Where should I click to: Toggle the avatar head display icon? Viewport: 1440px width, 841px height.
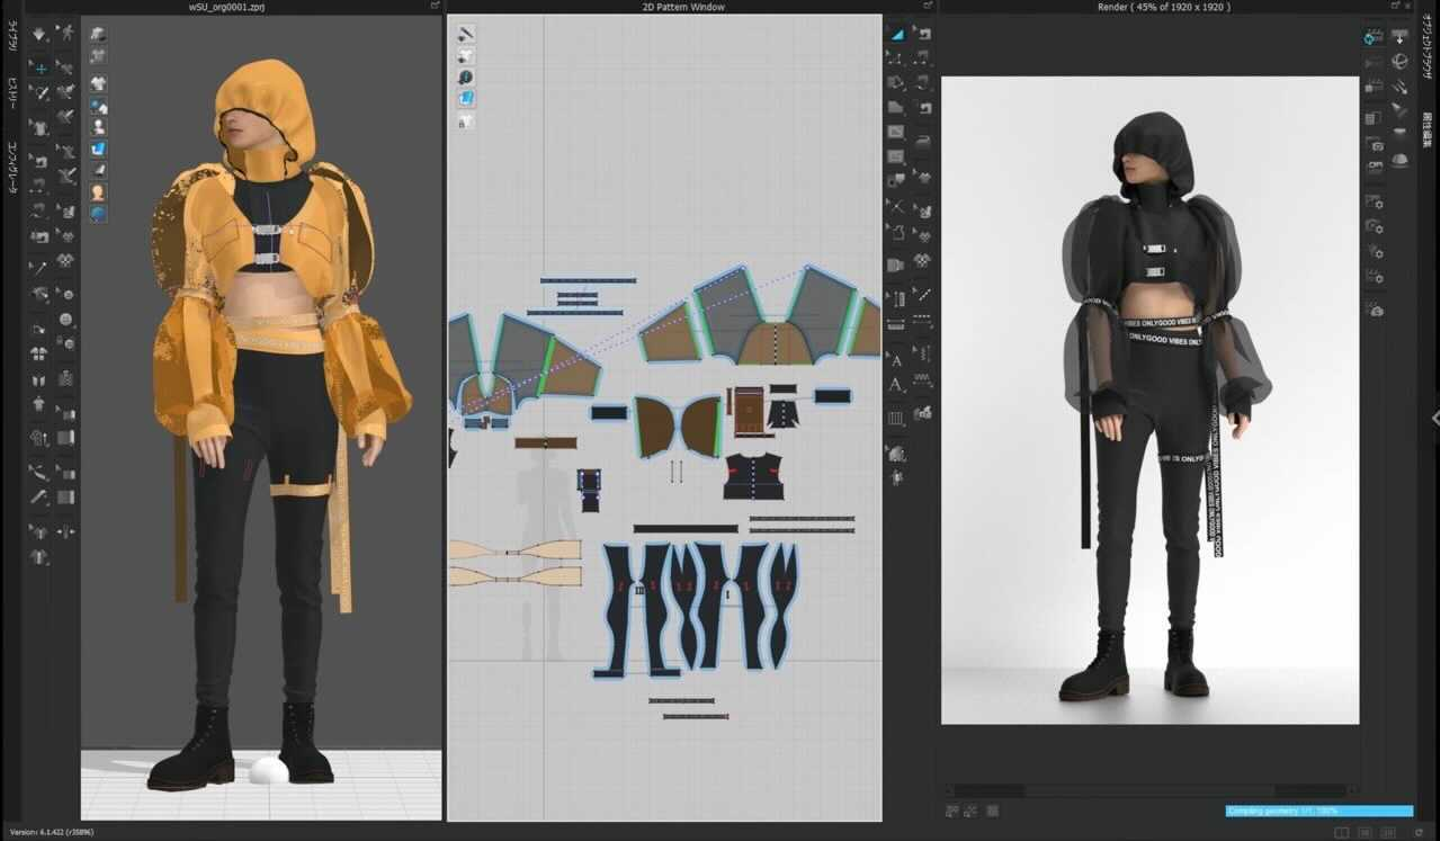pyautogui.click(x=98, y=192)
